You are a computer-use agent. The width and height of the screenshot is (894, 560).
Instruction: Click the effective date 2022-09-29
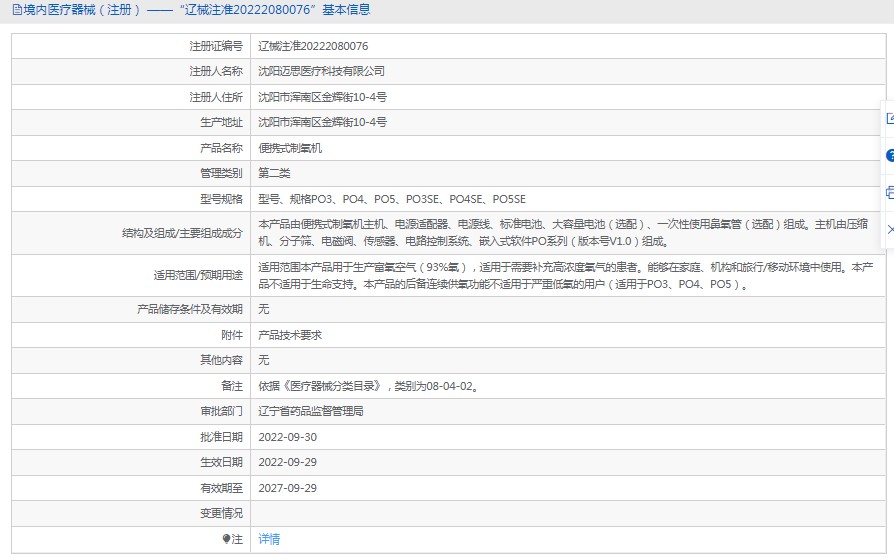[x=287, y=462]
